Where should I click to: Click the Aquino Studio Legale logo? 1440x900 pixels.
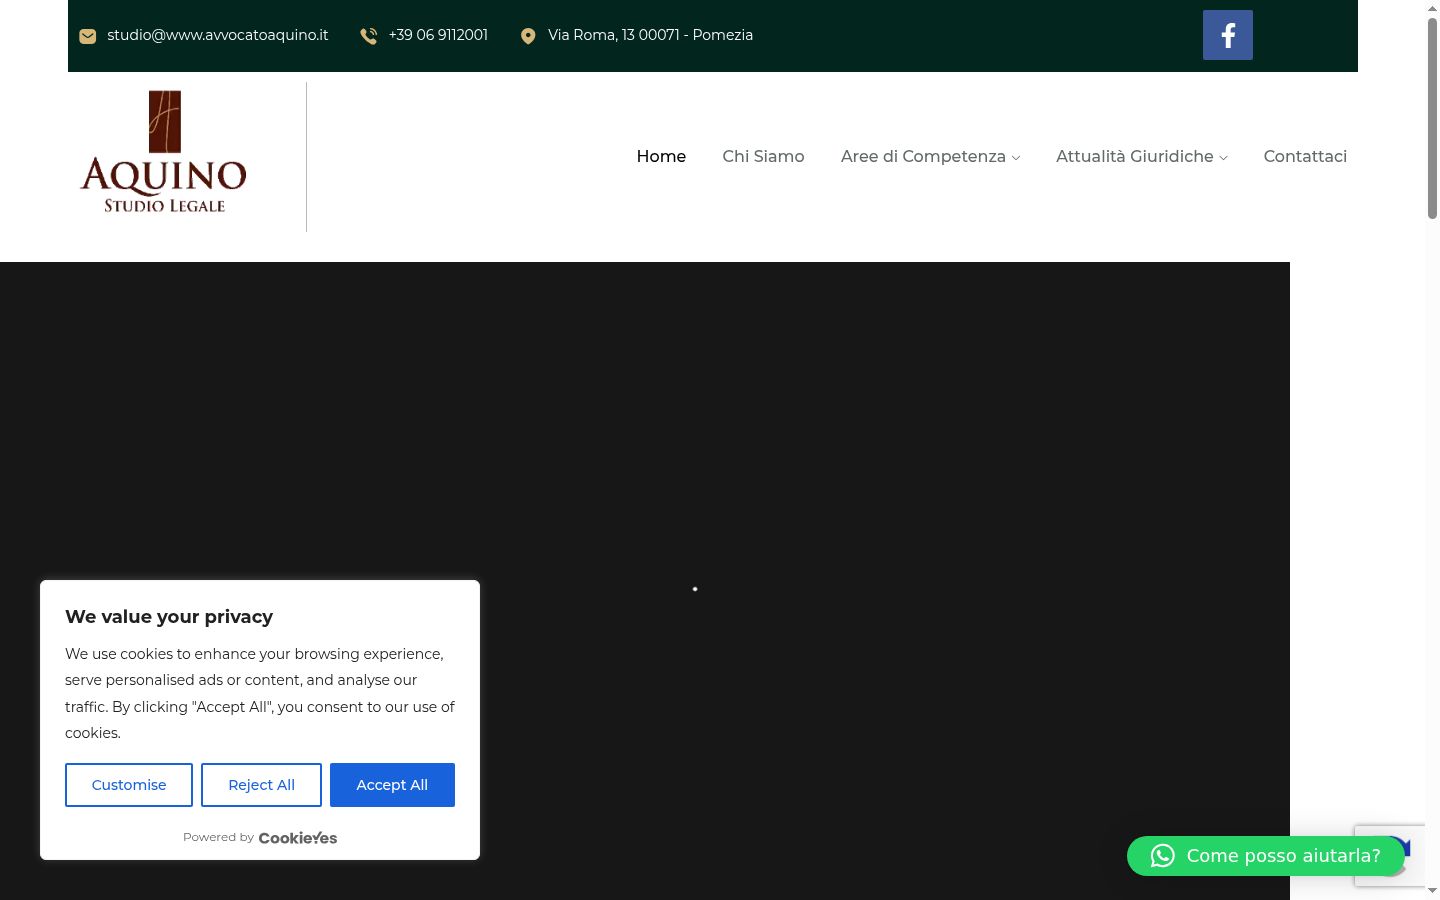(164, 152)
